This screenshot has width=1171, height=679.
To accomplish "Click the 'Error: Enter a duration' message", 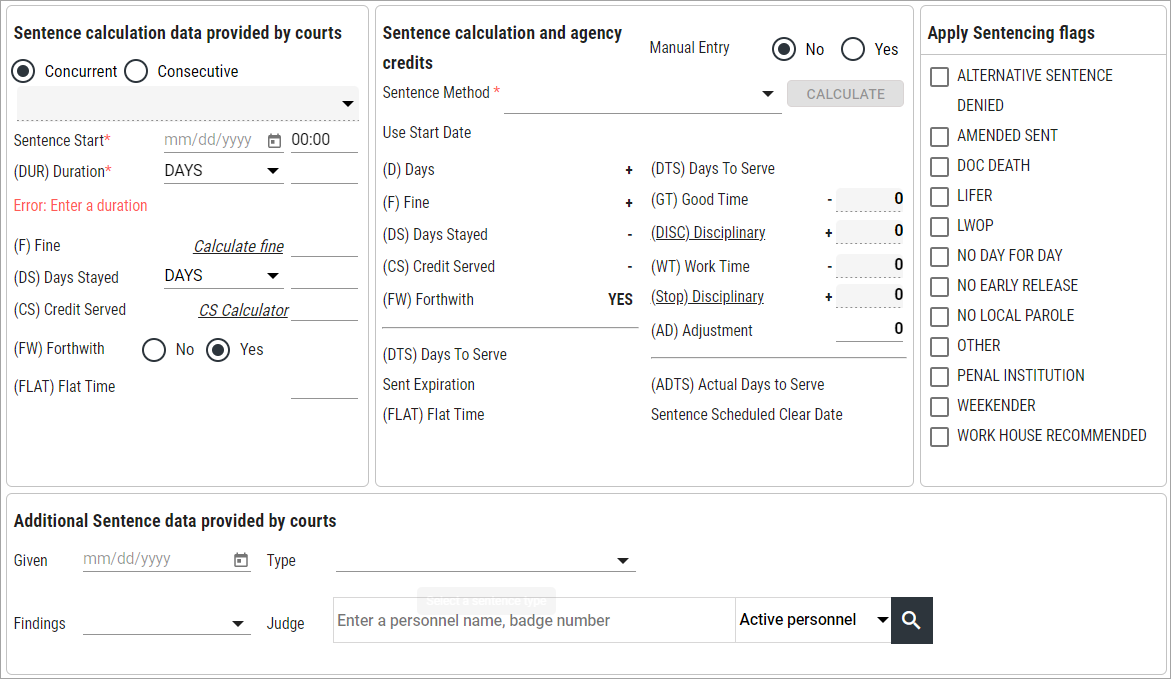I will (x=81, y=205).
